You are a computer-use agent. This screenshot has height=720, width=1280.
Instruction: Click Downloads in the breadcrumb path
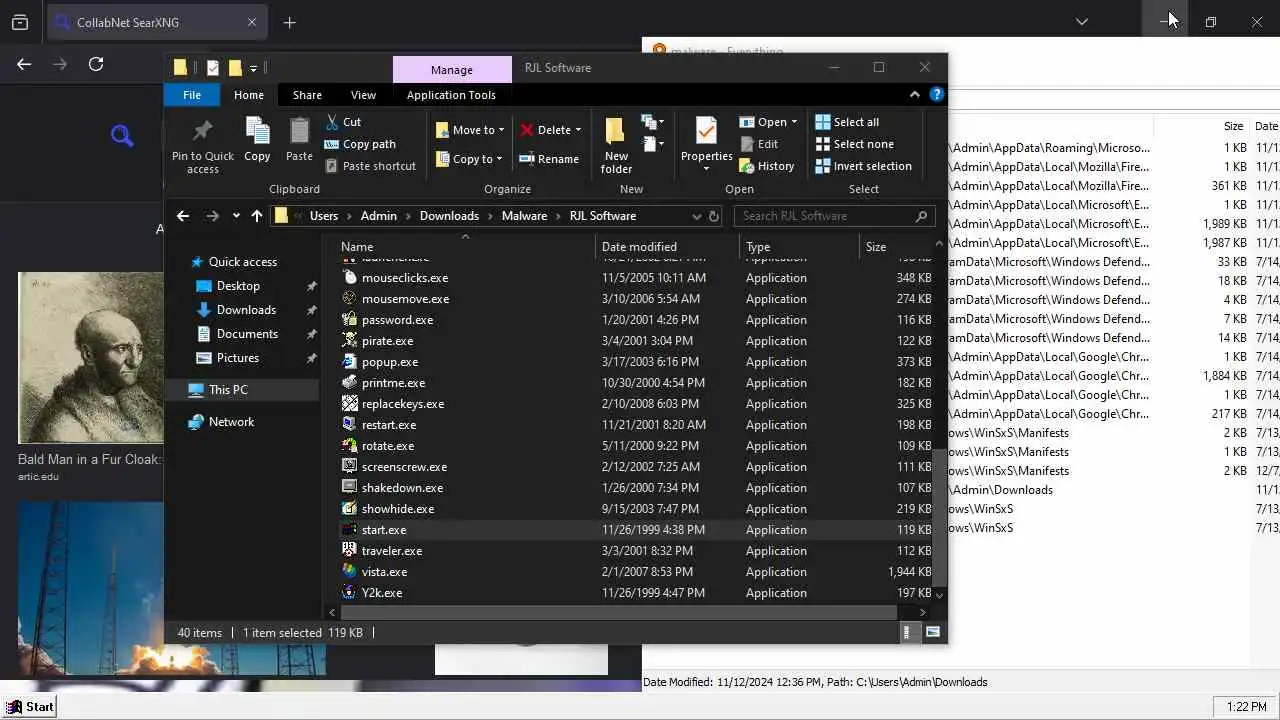(x=449, y=216)
